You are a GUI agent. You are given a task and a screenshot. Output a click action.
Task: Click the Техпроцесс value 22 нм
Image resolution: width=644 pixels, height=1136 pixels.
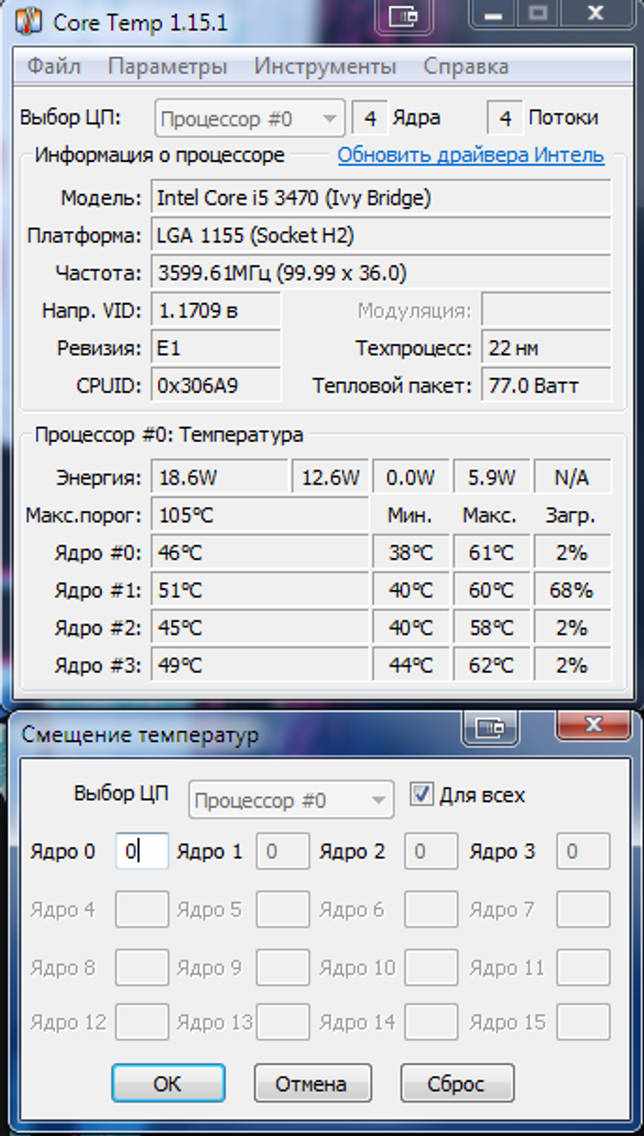tap(546, 348)
